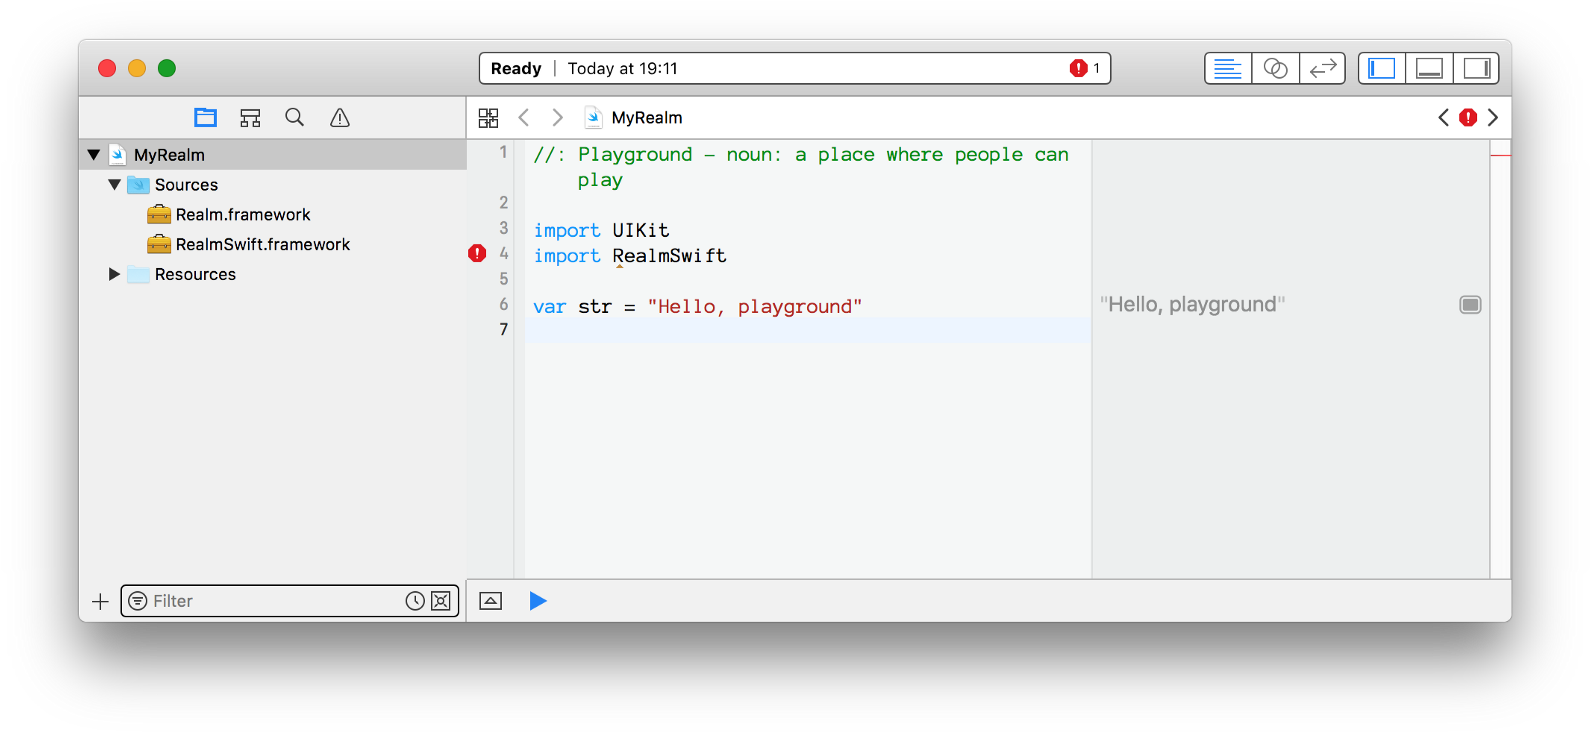The width and height of the screenshot is (1590, 732).
Task: Click the related items grid icon
Action: [488, 118]
